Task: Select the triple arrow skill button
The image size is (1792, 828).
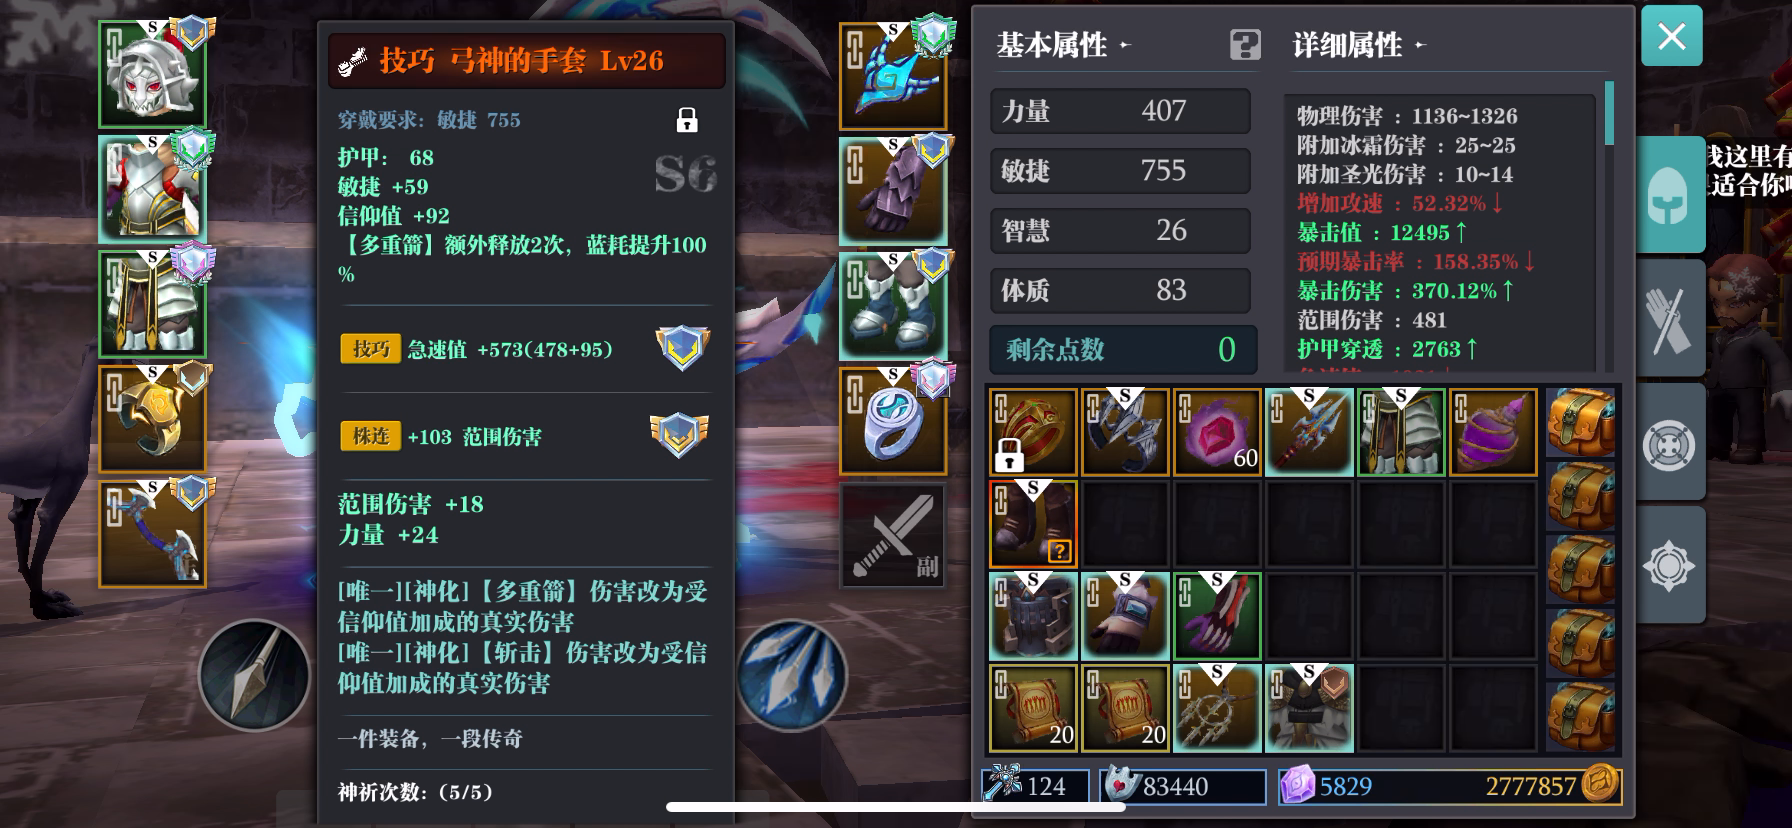Action: point(791,675)
